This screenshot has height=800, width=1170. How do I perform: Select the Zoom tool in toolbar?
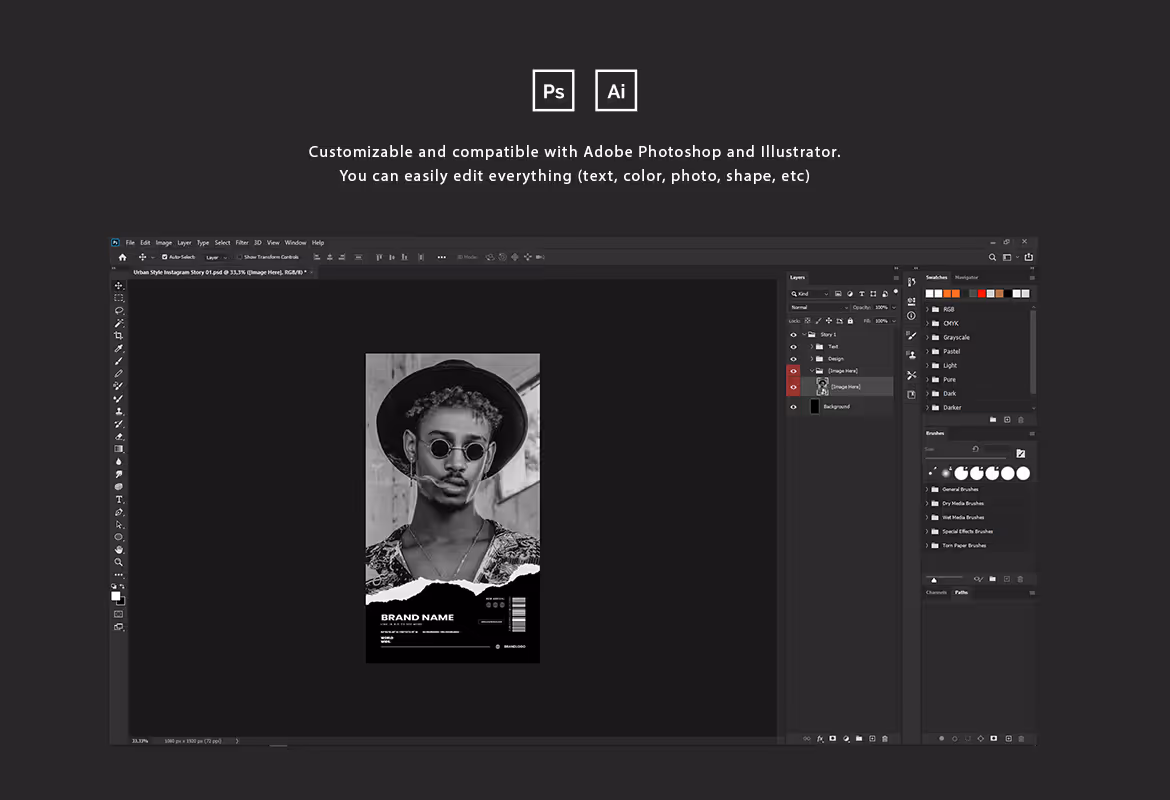pyautogui.click(x=119, y=562)
